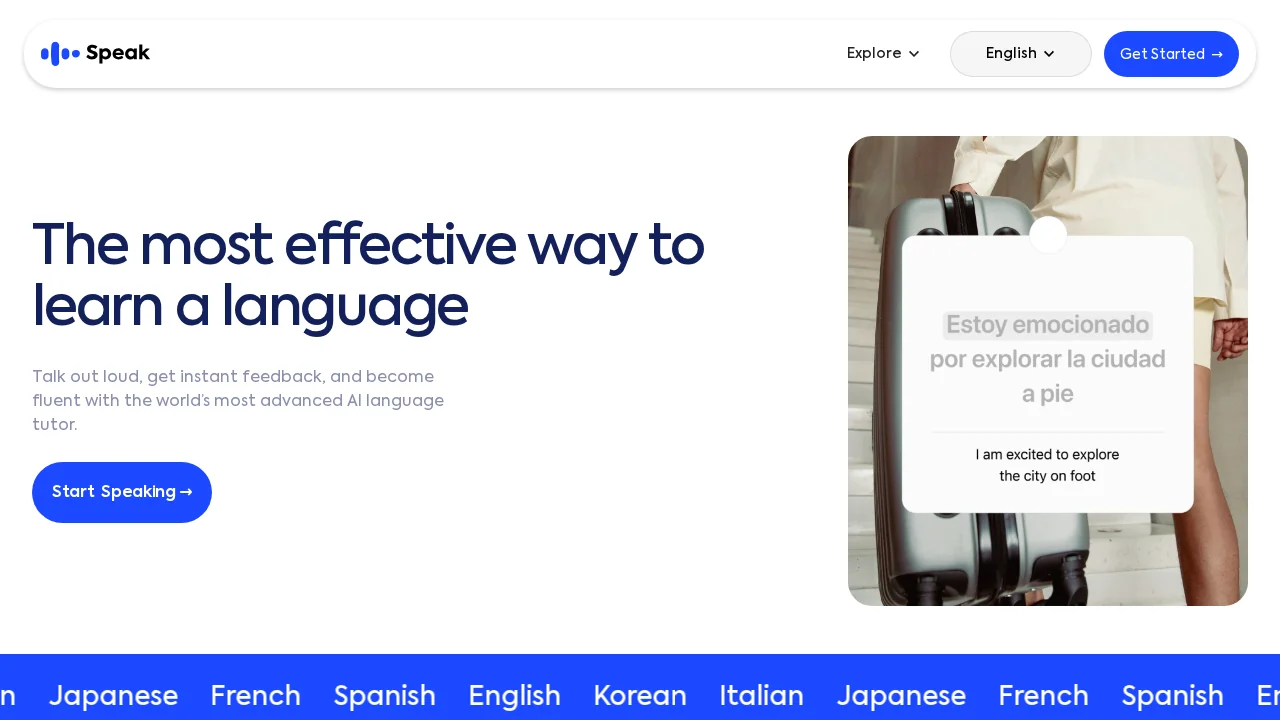Click the arrow icon in Start Speaking

click(x=186, y=492)
